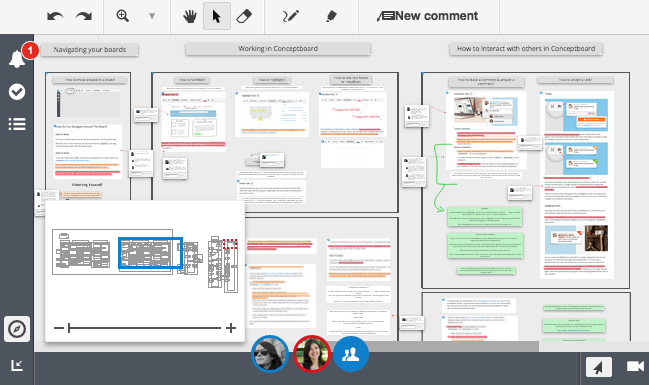Expand the zoom dropdown arrow

pyautogui.click(x=152, y=16)
